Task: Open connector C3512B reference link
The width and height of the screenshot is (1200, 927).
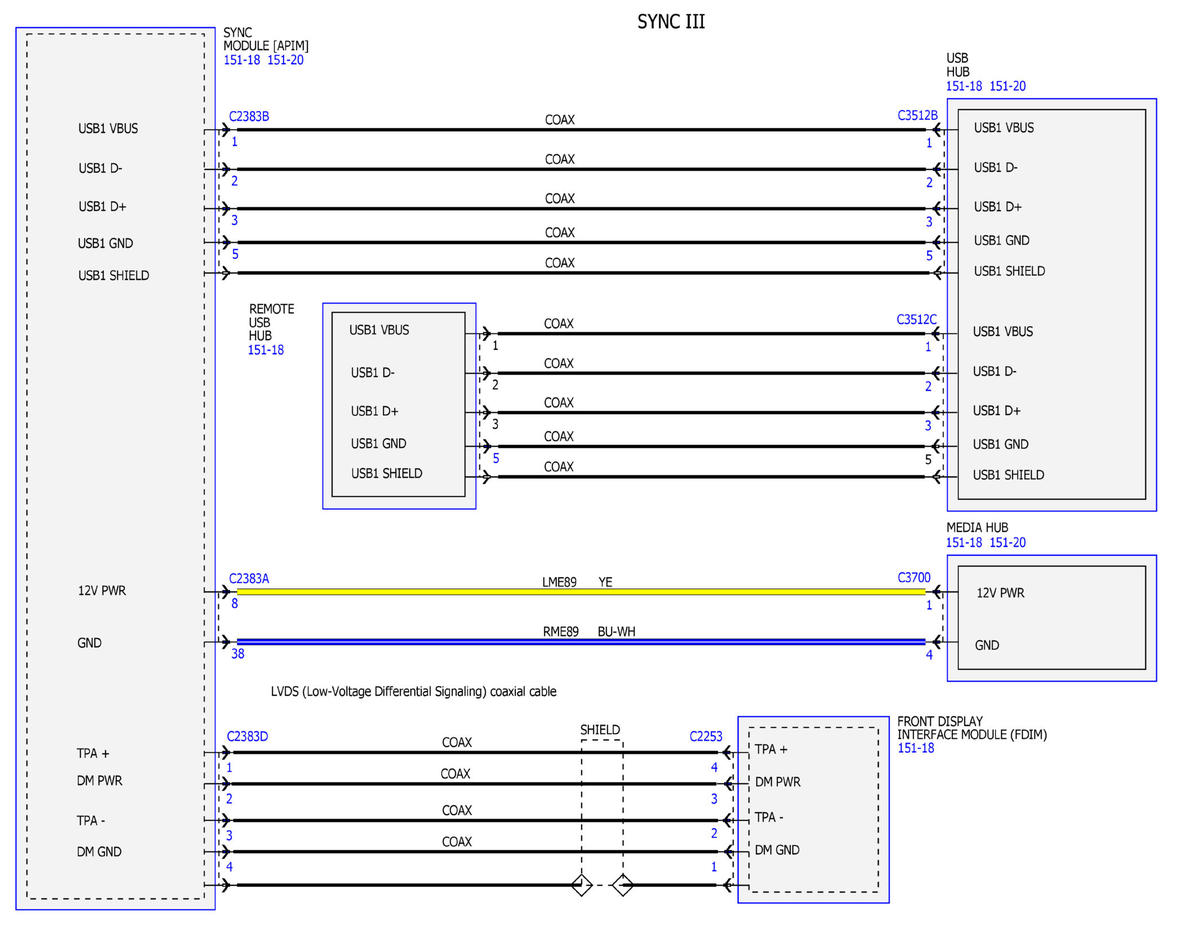Action: click(x=917, y=116)
